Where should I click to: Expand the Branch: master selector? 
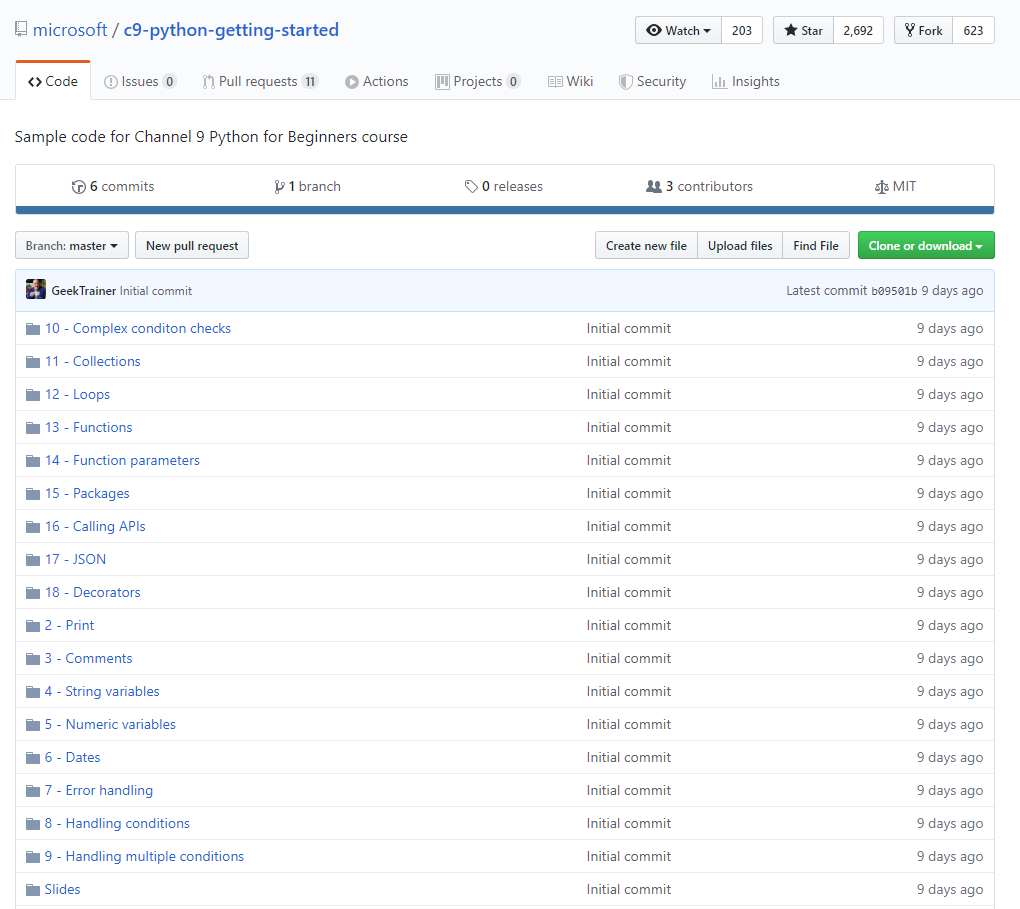[72, 246]
